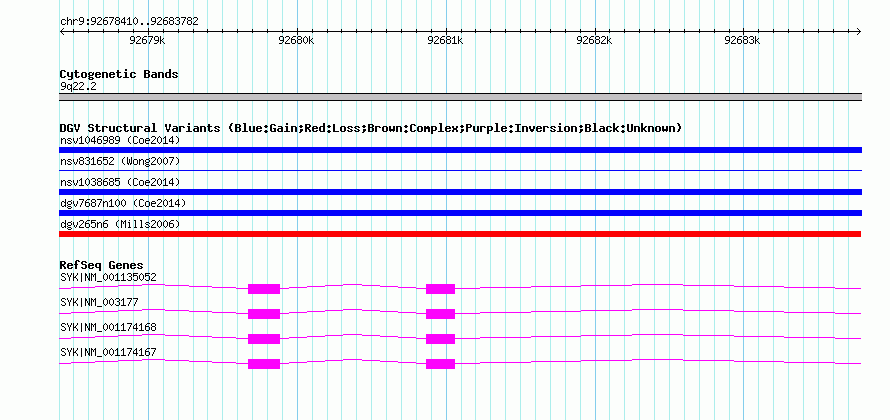The height and width of the screenshot is (420, 890).
Task: Open variant dgv7687n100 (Coe2014) label
Action: (123, 203)
